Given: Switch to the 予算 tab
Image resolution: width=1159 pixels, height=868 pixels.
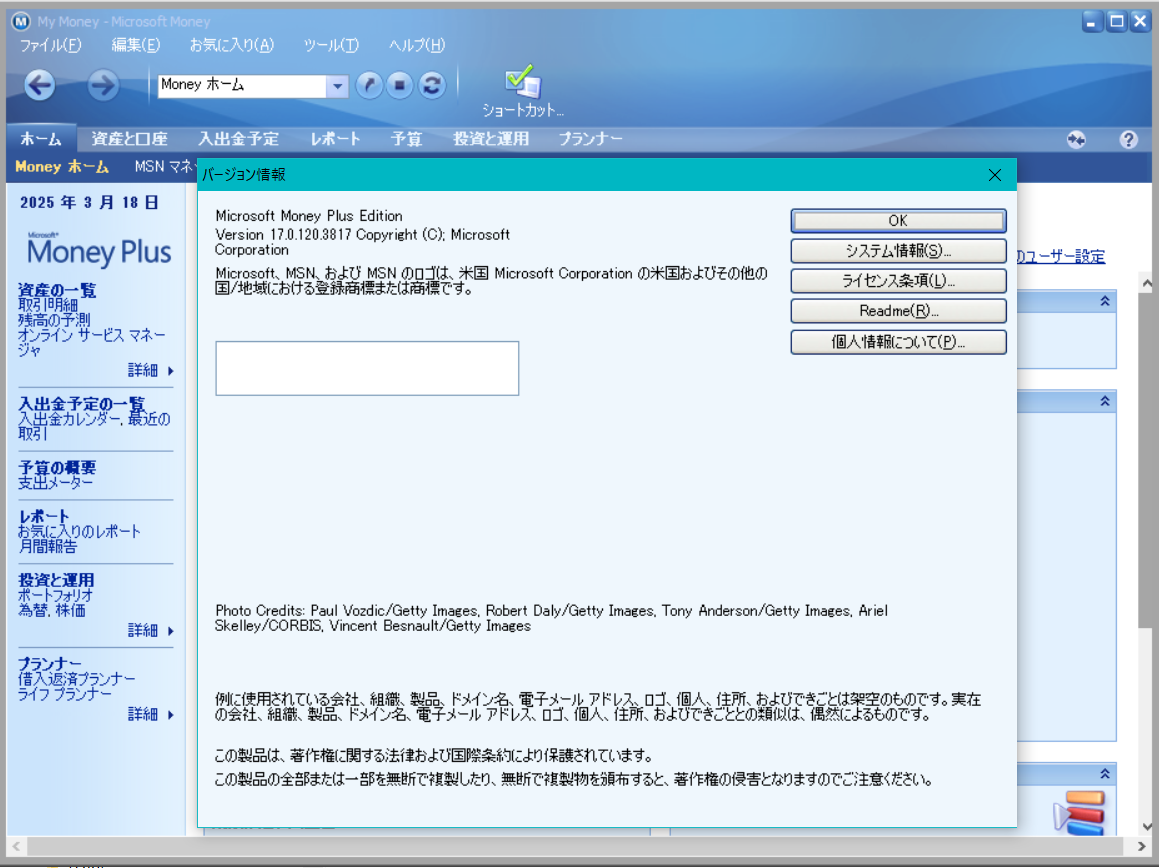Looking at the screenshot, I should (x=406, y=139).
